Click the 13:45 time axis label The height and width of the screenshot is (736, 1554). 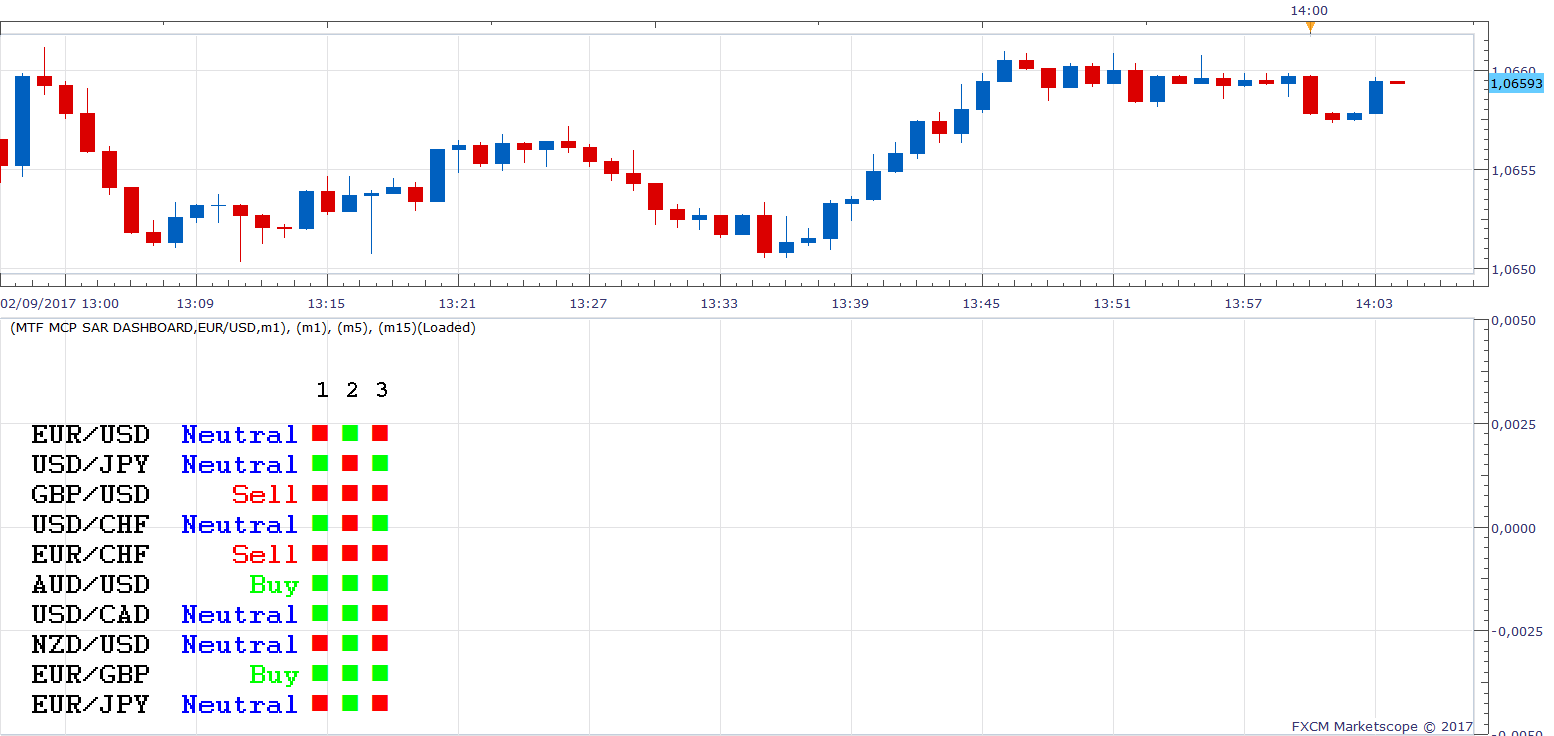click(x=981, y=303)
